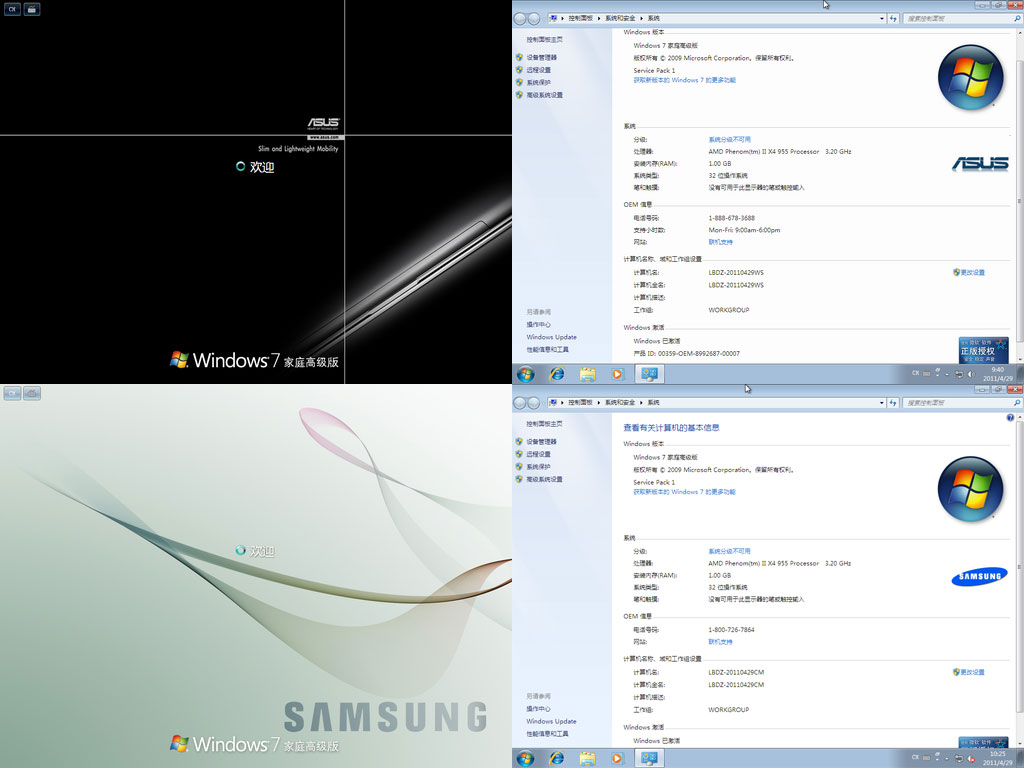The width and height of the screenshot is (1024, 768).
Task: Click the network icon in the ASUS system tray
Action: point(959,374)
